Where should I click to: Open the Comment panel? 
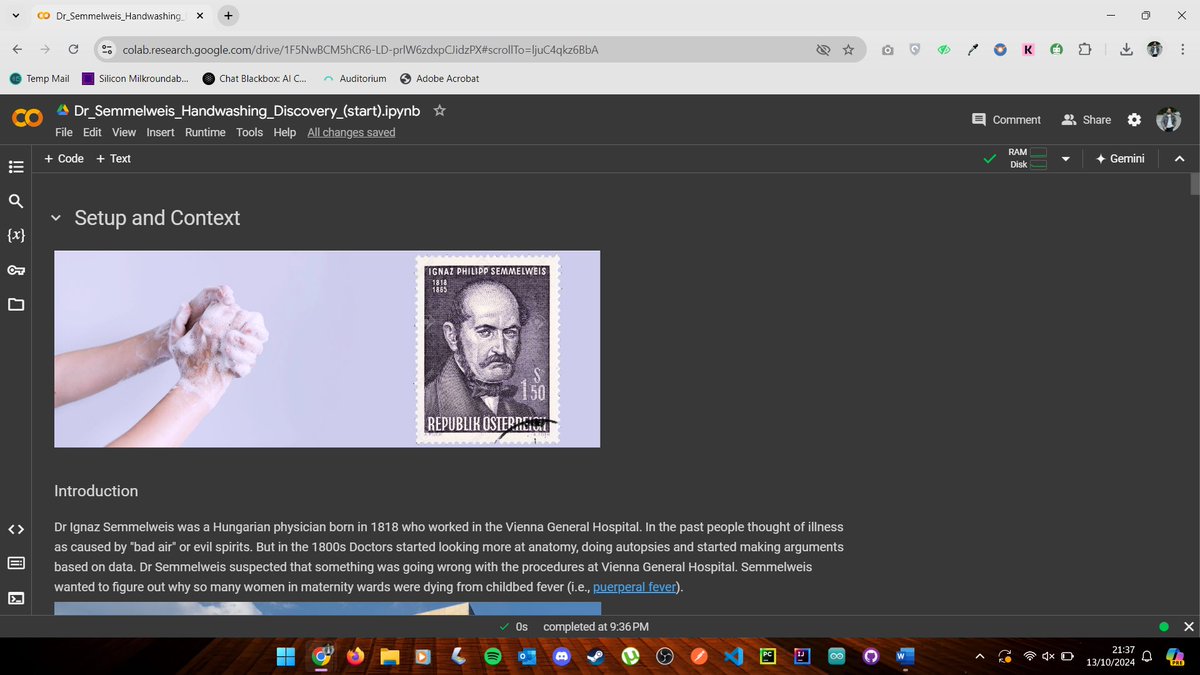(x=1007, y=119)
